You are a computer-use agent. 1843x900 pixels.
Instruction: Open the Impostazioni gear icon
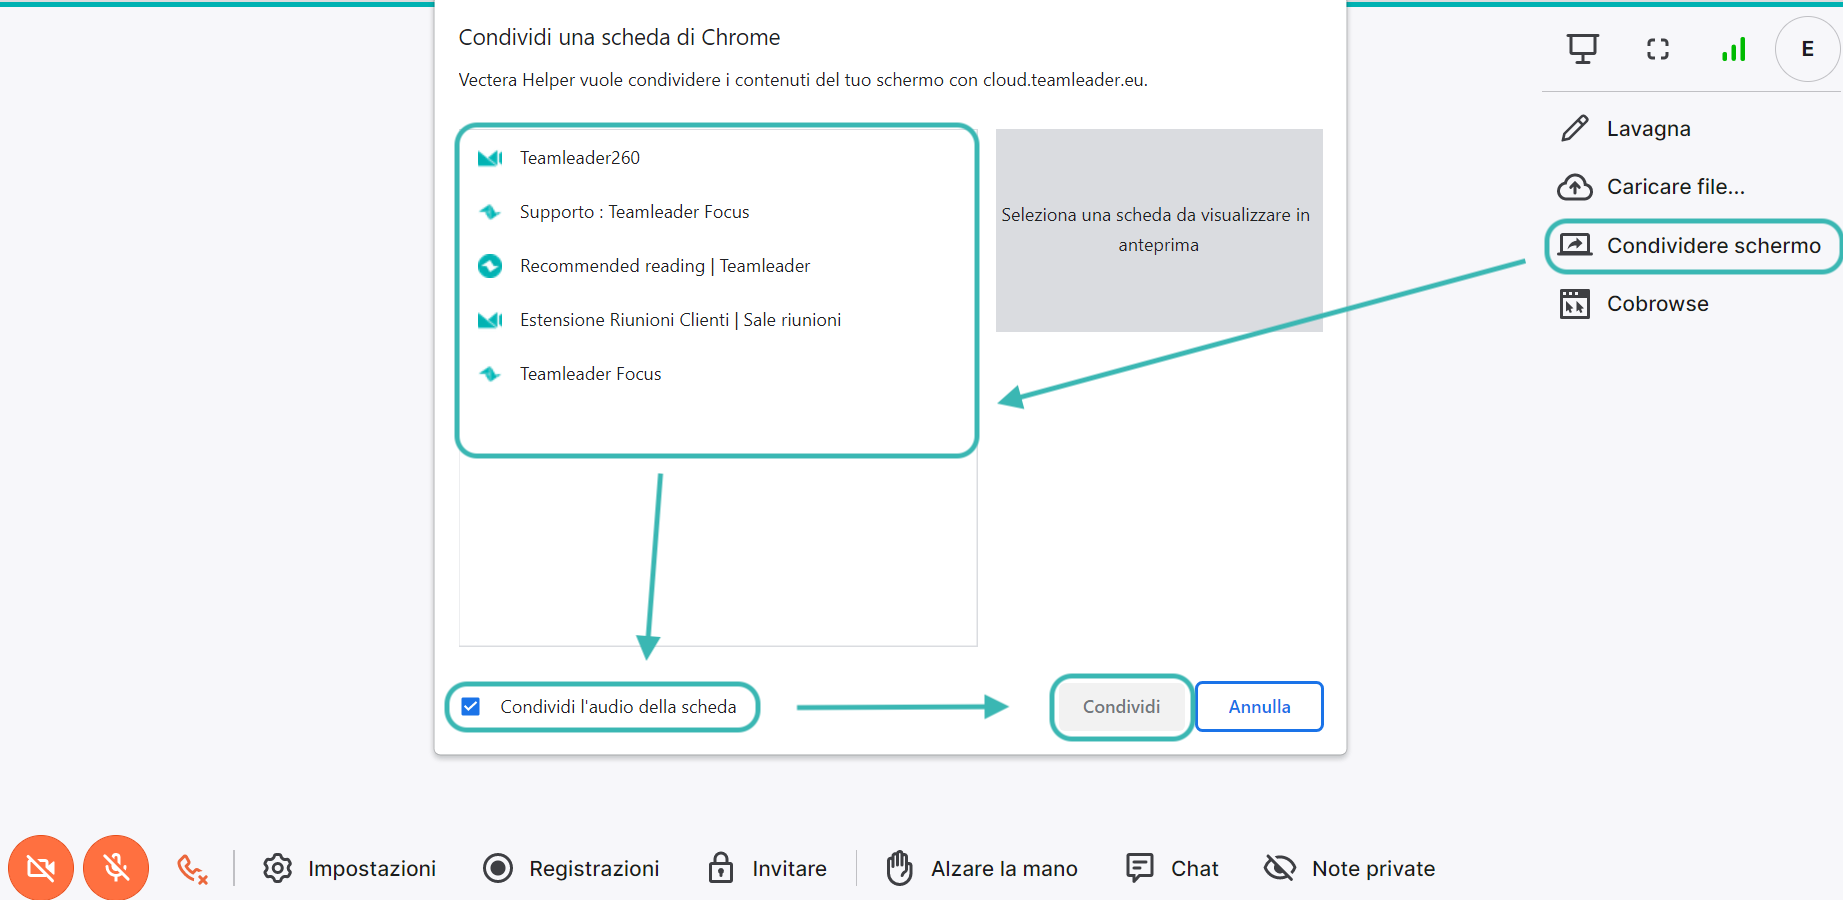coord(277,868)
